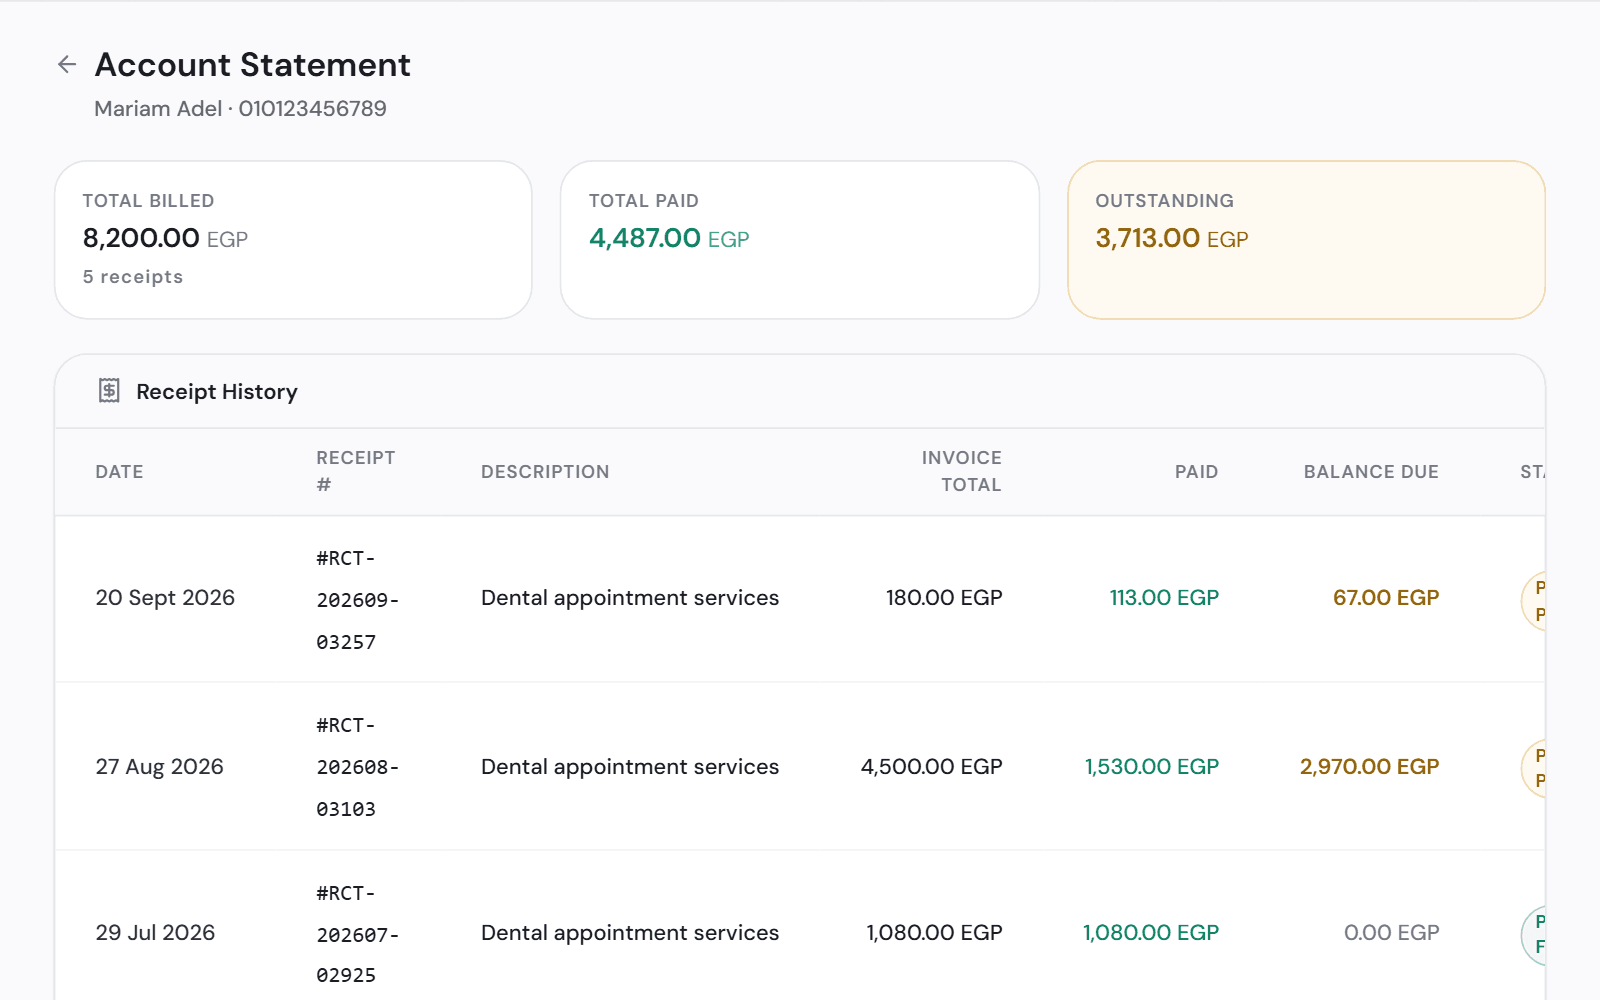The height and width of the screenshot is (1000, 1600).
Task: Click the Outstanding 3,713.00 EGP amount
Action: click(1172, 238)
